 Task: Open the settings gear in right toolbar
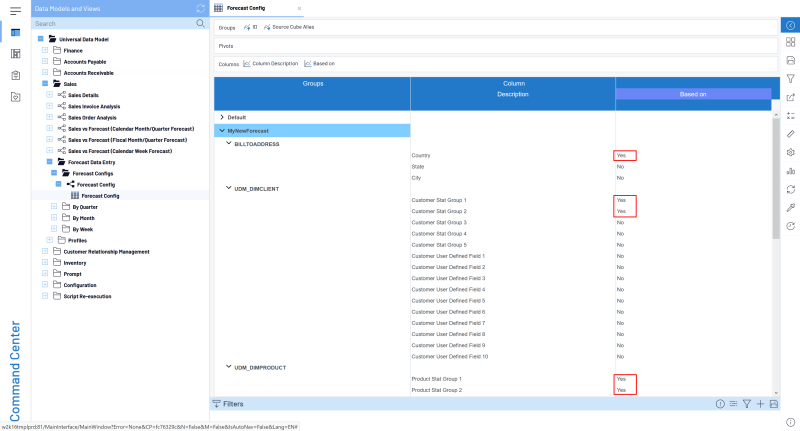(790, 152)
